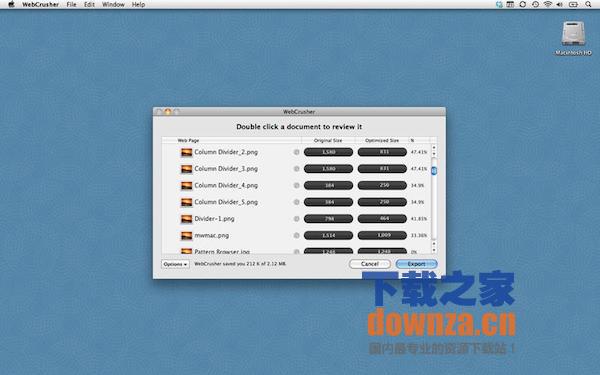The width and height of the screenshot is (600, 375).
Task: Select the Column Divider_2.png file name
Action: [x=226, y=152]
